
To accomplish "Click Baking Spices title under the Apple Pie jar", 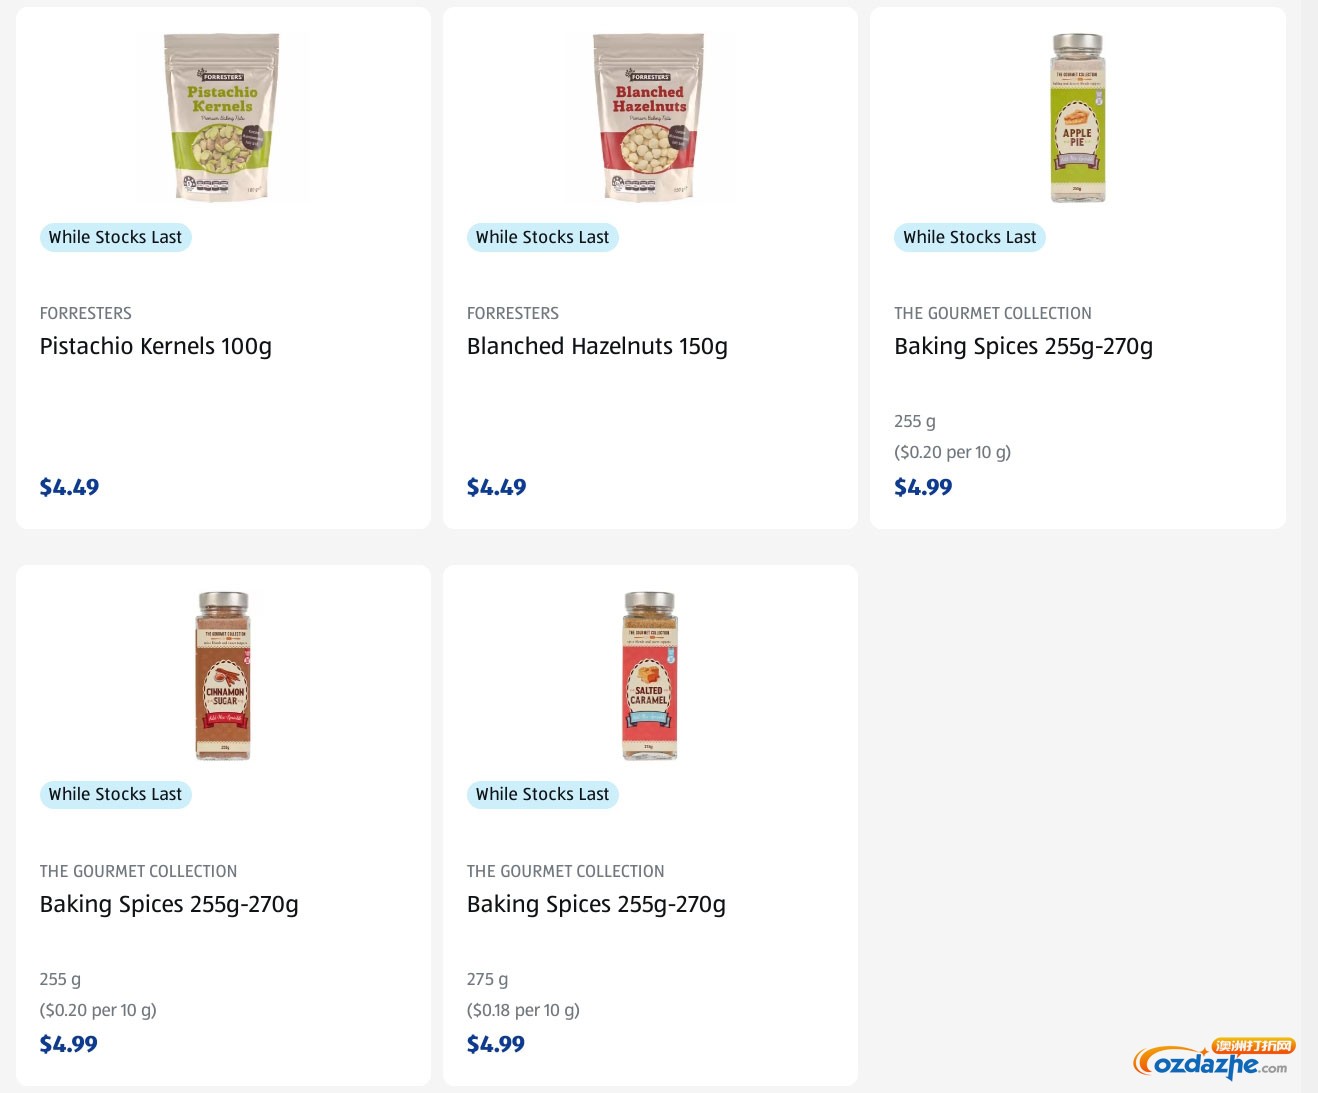I will [1023, 346].
